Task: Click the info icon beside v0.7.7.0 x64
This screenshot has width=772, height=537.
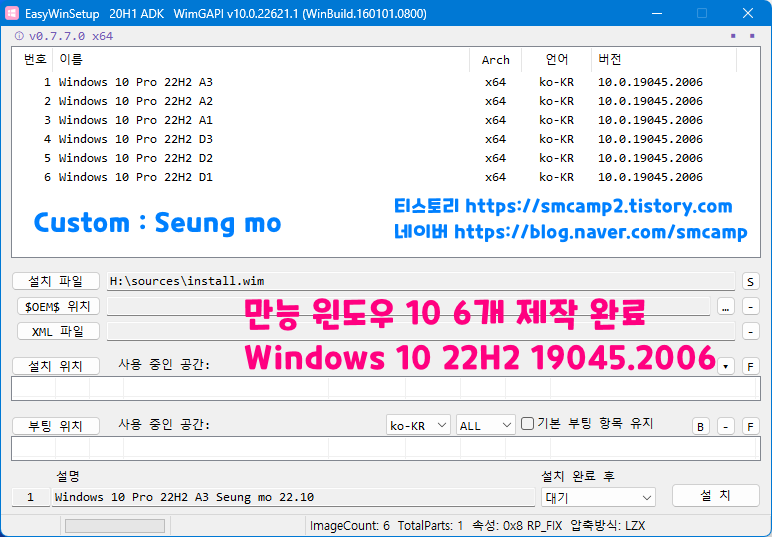Action: tap(19, 36)
